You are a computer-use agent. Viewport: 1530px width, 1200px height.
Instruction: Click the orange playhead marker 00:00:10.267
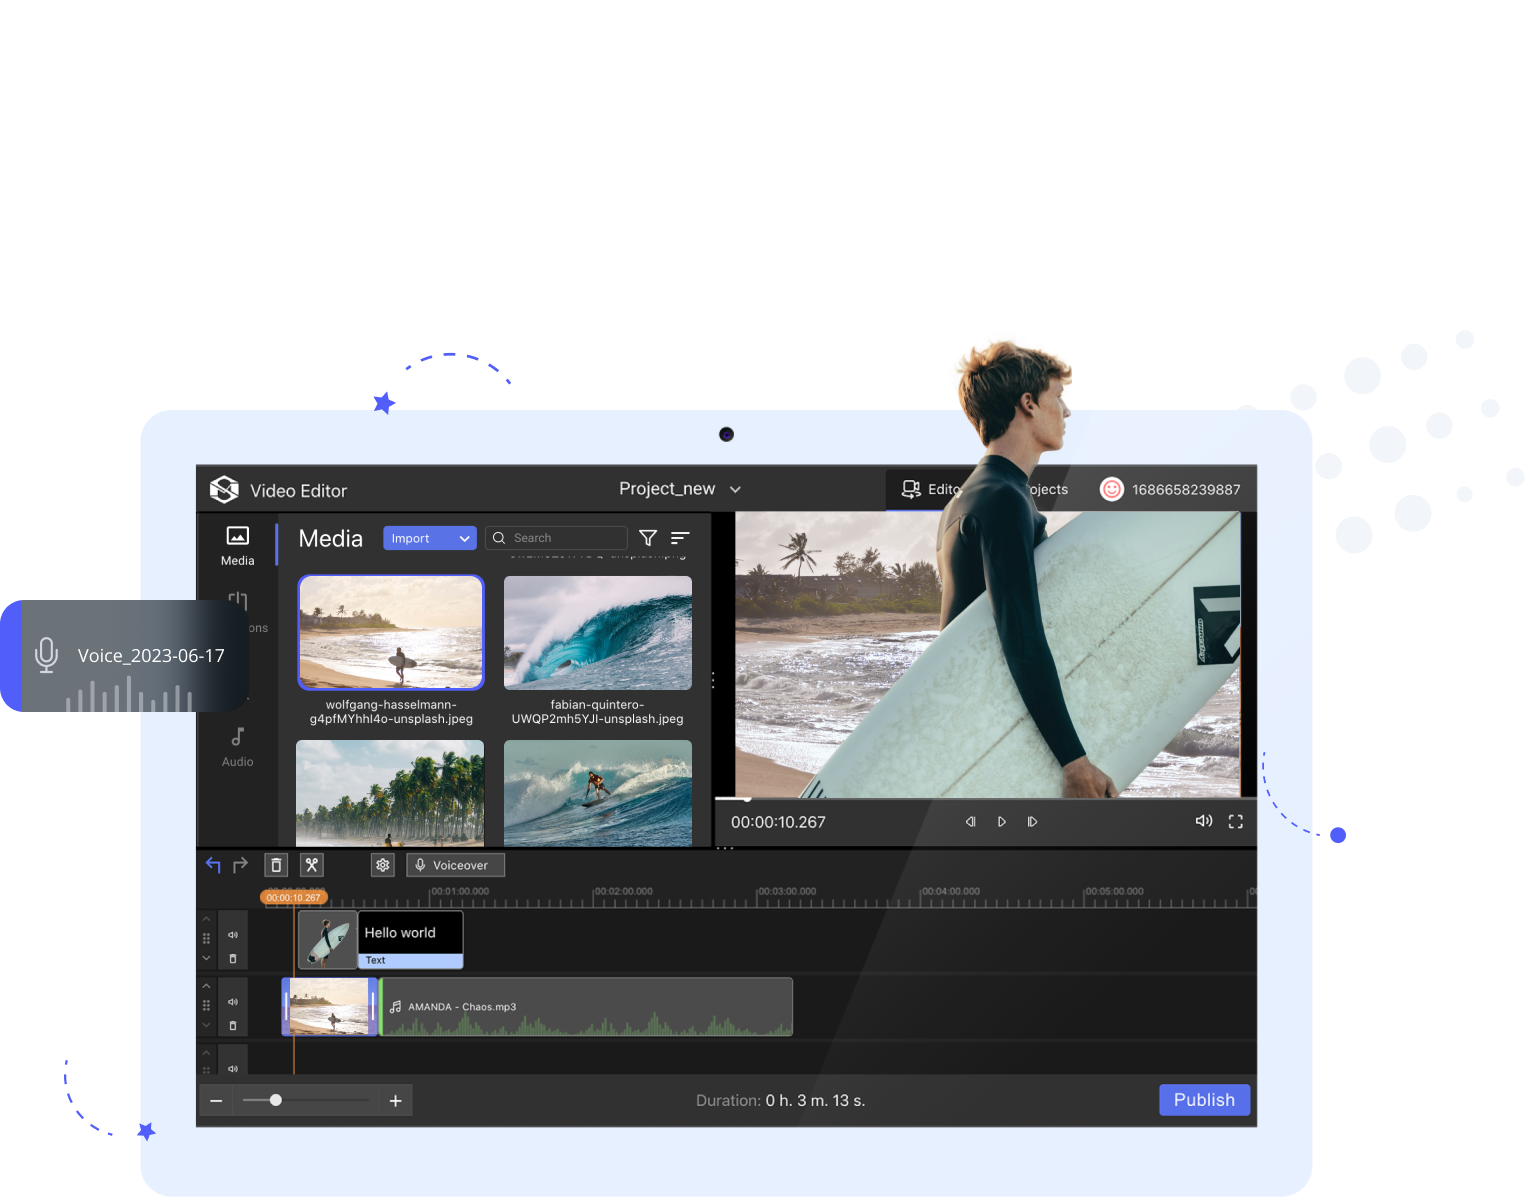294,897
